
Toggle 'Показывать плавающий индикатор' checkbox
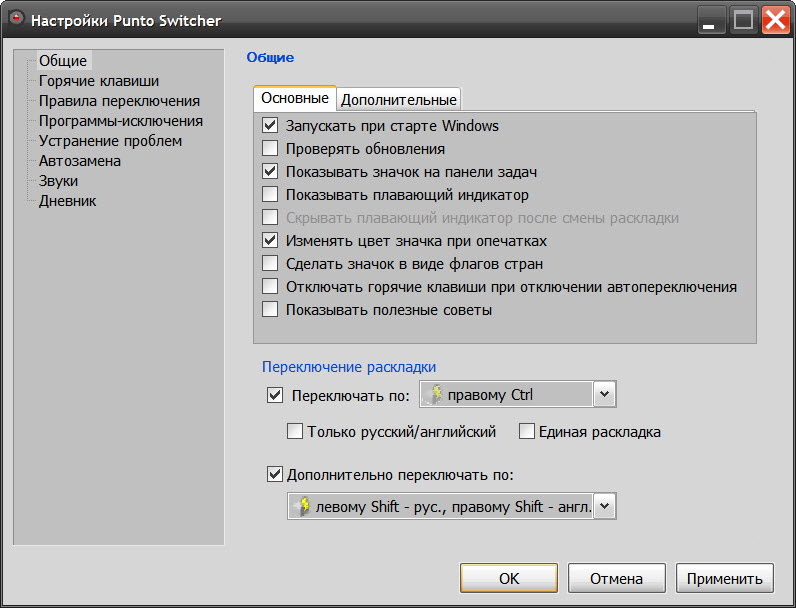click(x=269, y=195)
